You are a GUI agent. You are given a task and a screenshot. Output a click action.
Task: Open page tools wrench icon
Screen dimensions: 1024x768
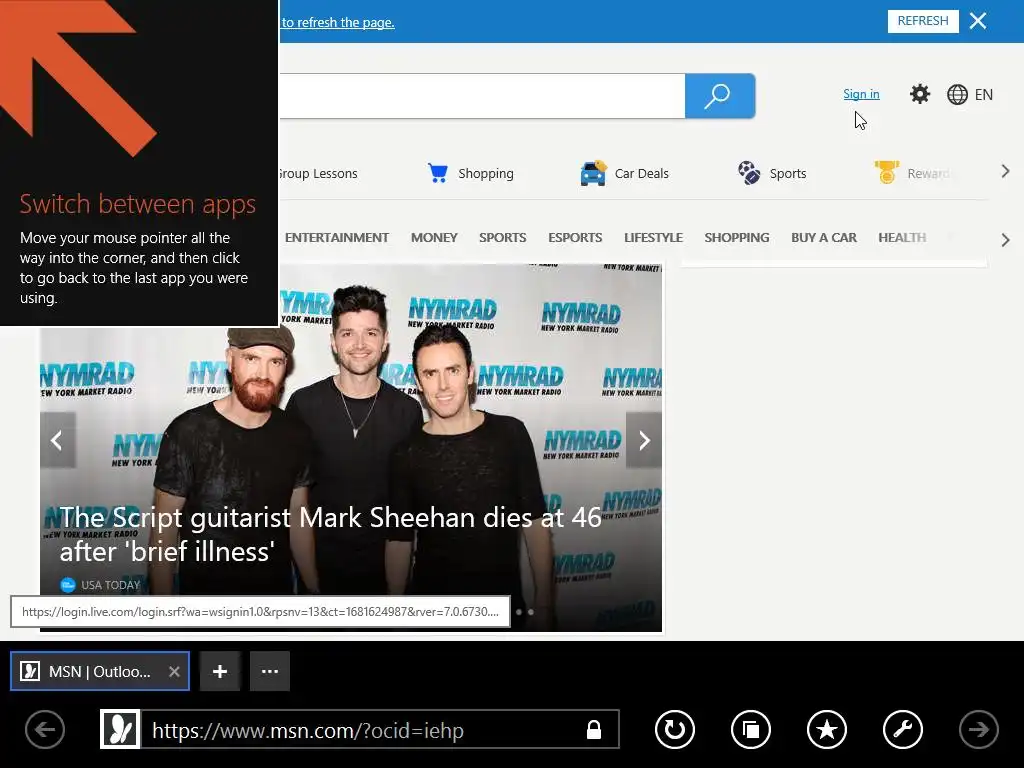point(903,729)
